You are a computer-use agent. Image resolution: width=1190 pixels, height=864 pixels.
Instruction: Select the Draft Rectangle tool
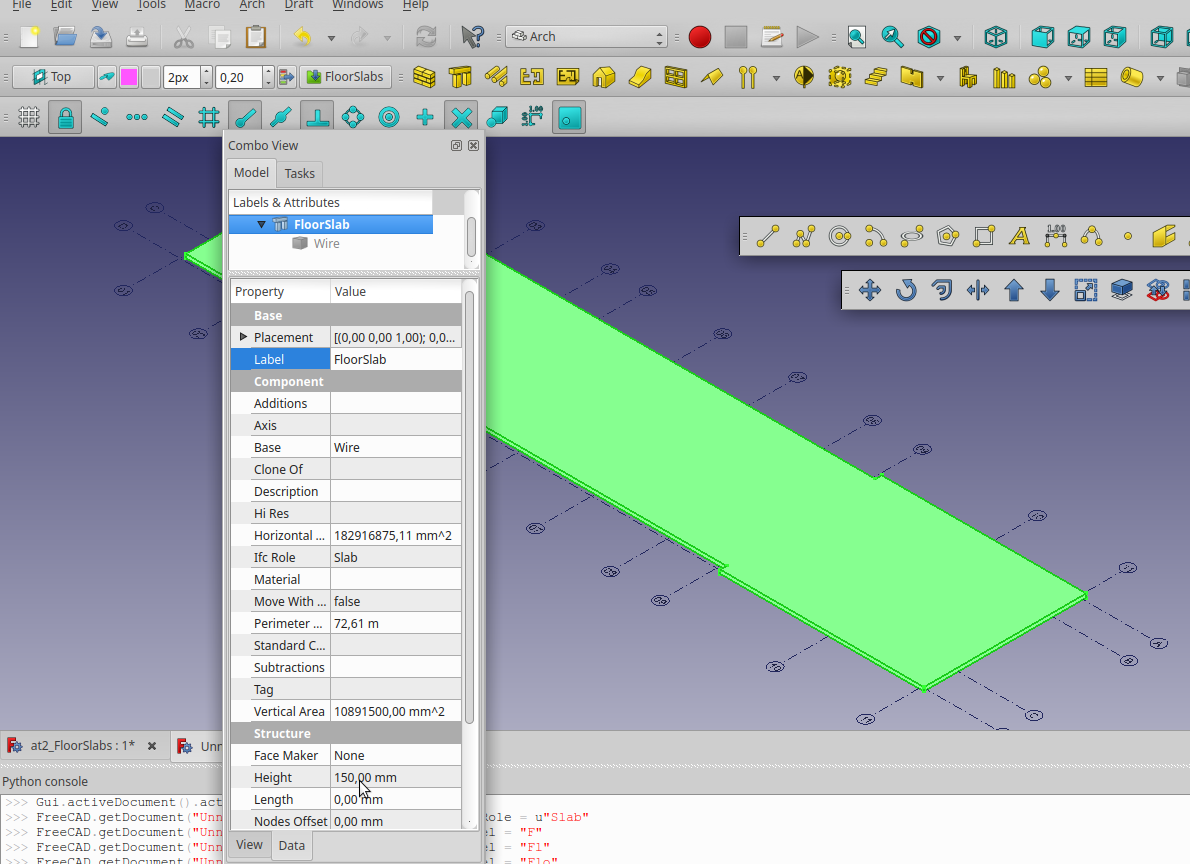coord(984,236)
